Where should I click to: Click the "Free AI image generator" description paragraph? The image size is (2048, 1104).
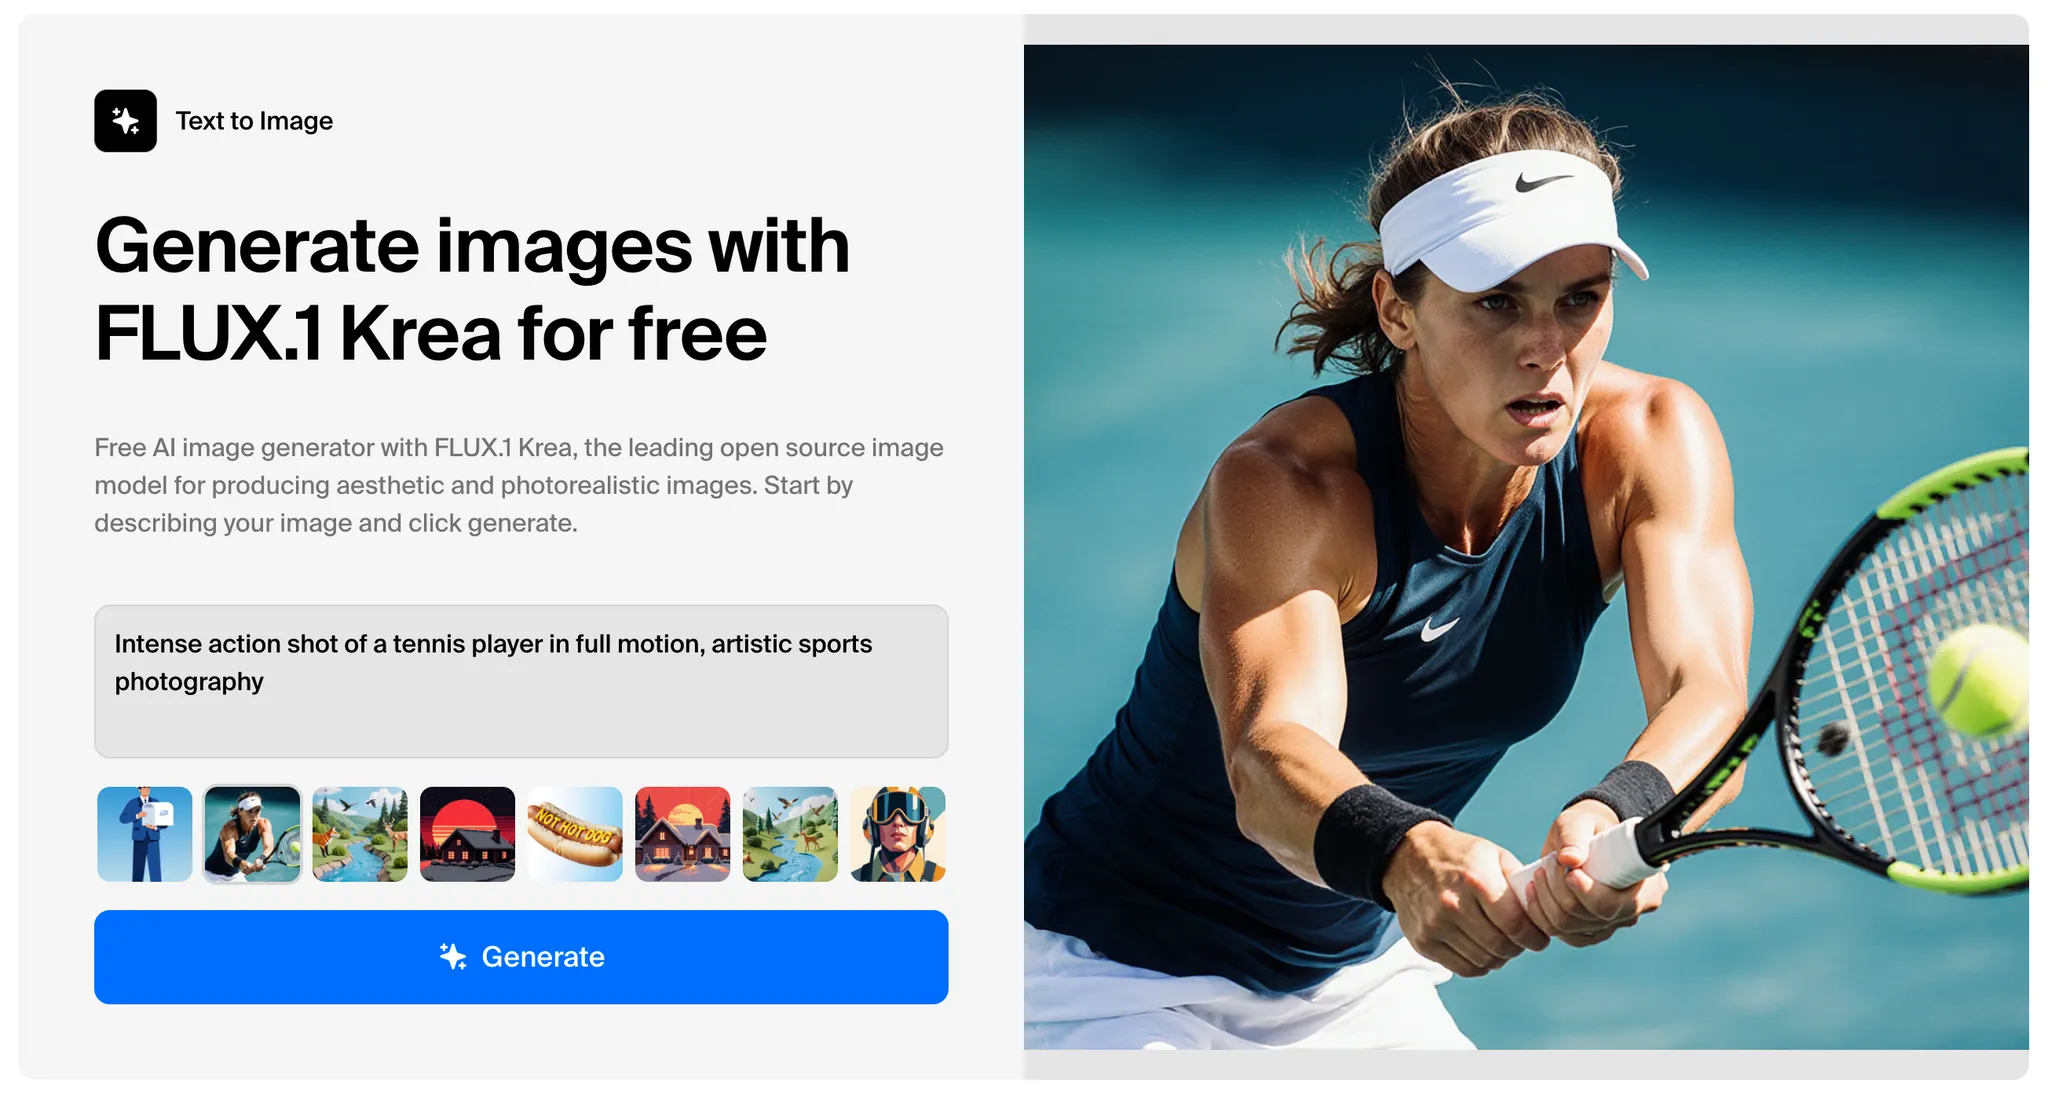click(519, 485)
